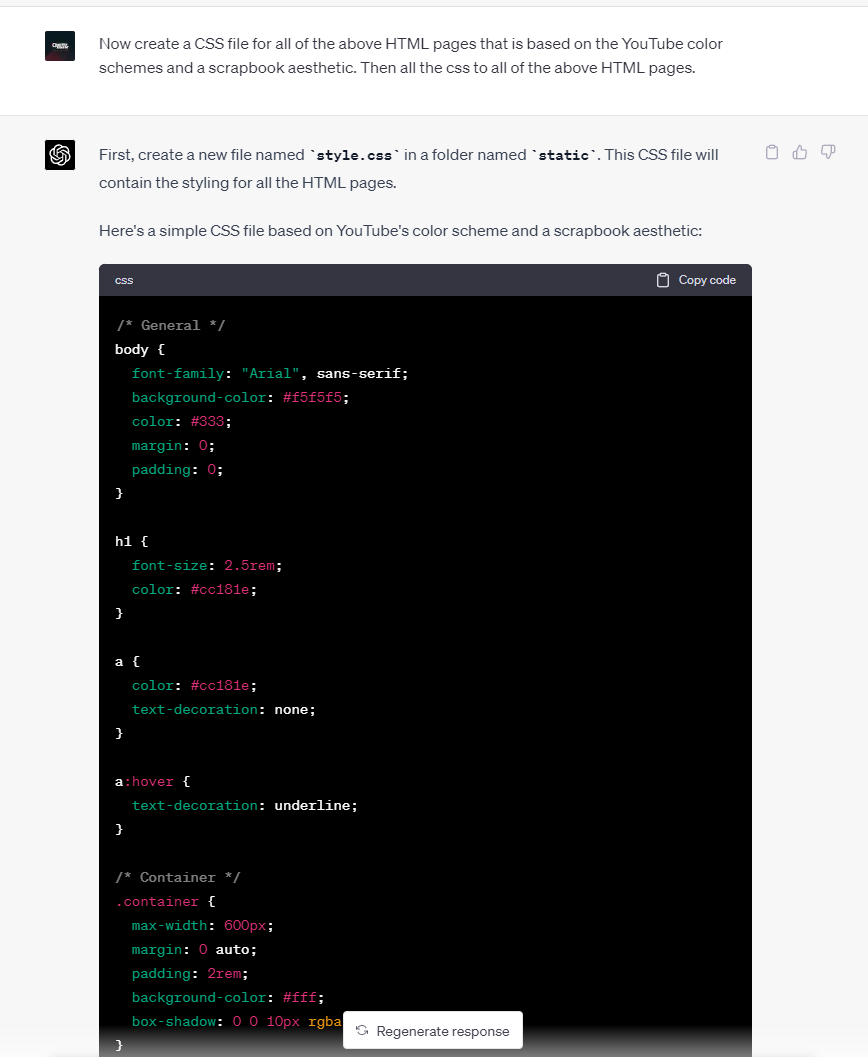
Task: Click the css language label on code block
Action: 124,280
